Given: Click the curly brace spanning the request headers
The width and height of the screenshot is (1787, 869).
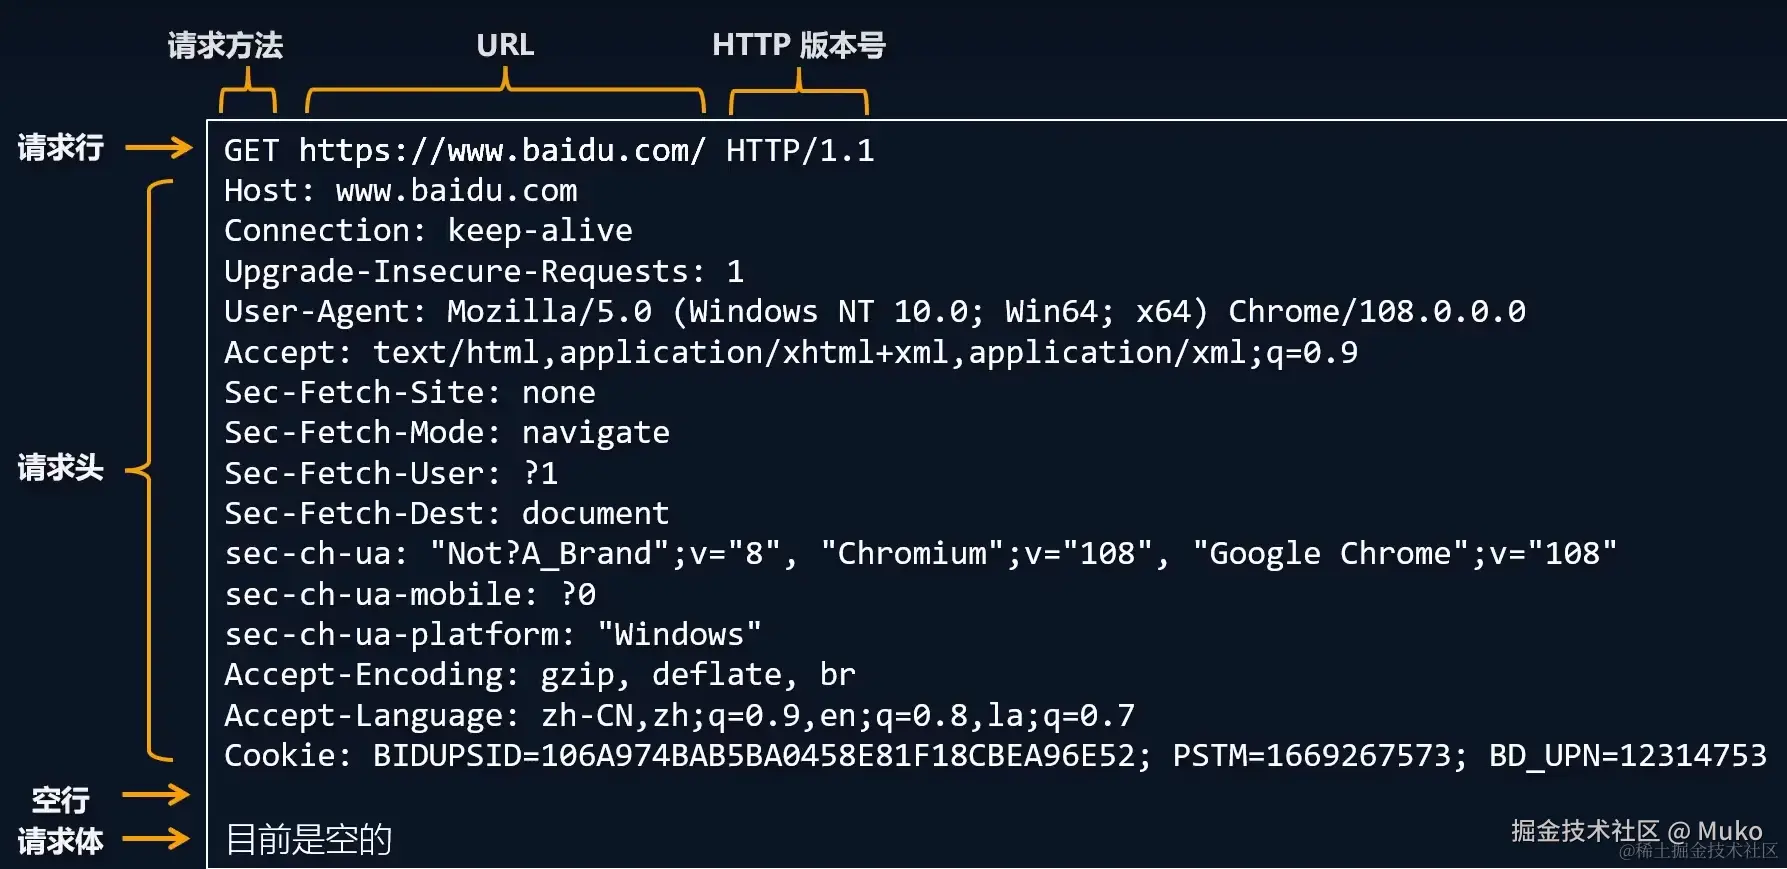Looking at the screenshot, I should click(150, 468).
